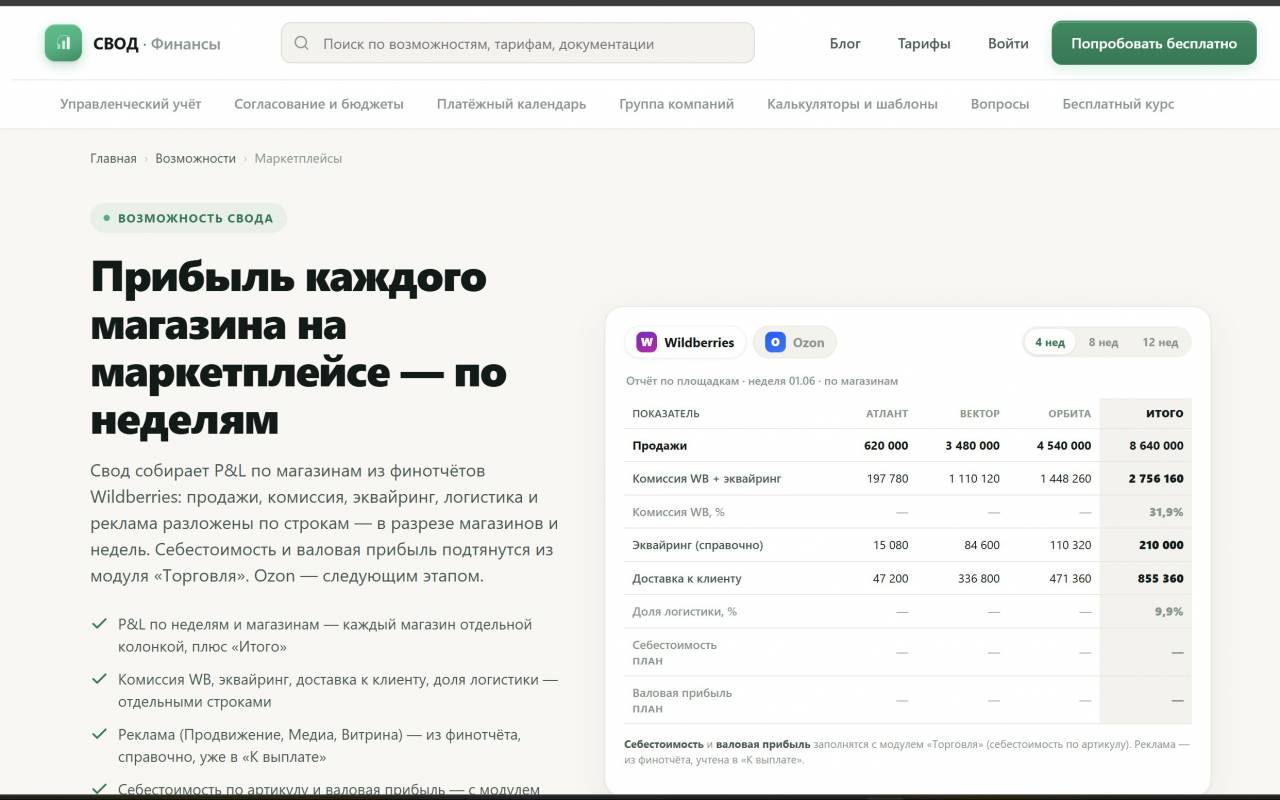The image size is (1280, 800).
Task: Click the Доля логистики, % row label
Action: [684, 611]
